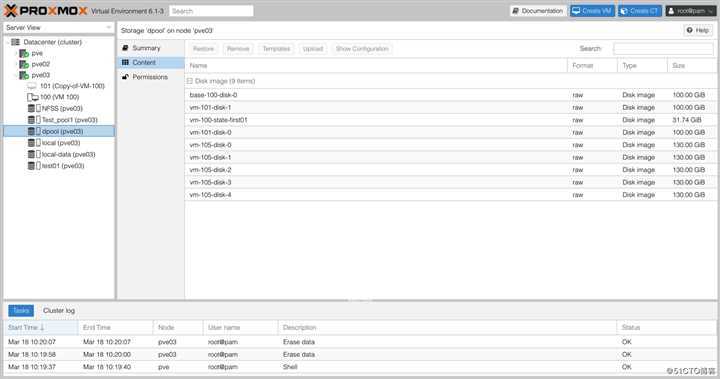
Task: Click the 31.74 GiB size cell
Action: click(x=687, y=120)
